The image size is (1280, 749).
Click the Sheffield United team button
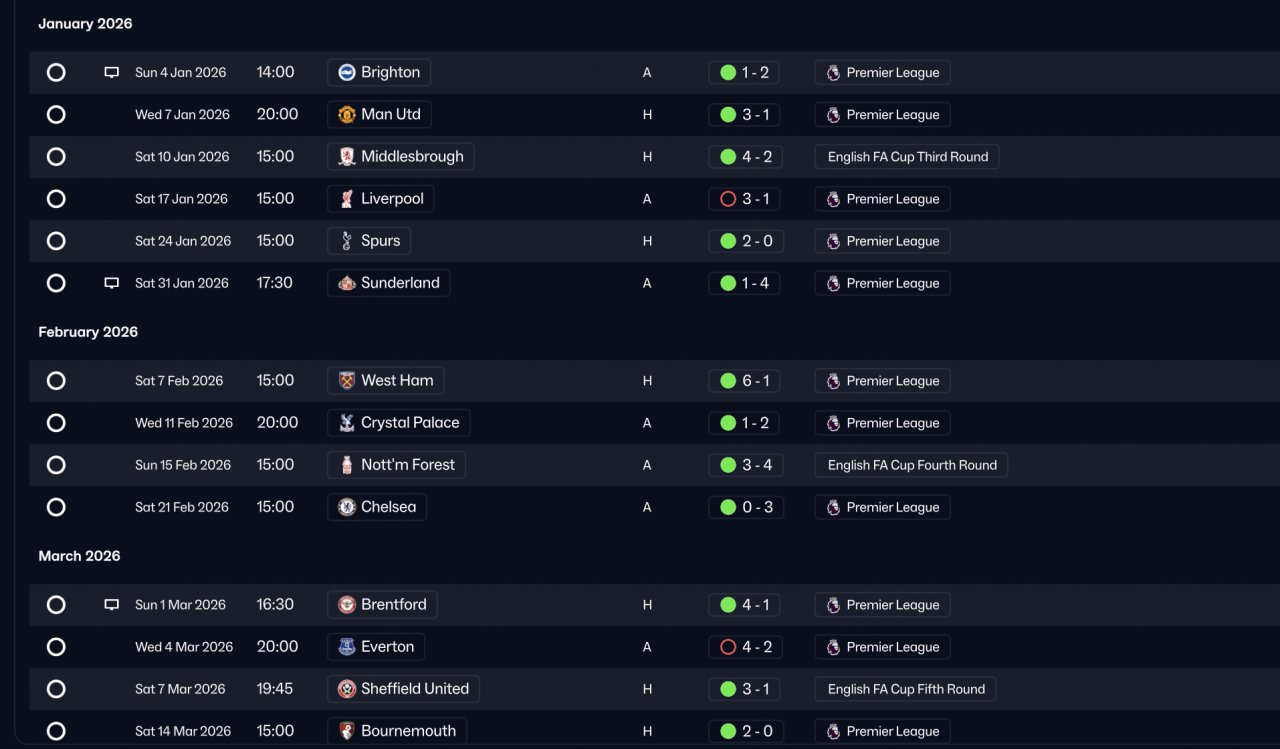(404, 688)
